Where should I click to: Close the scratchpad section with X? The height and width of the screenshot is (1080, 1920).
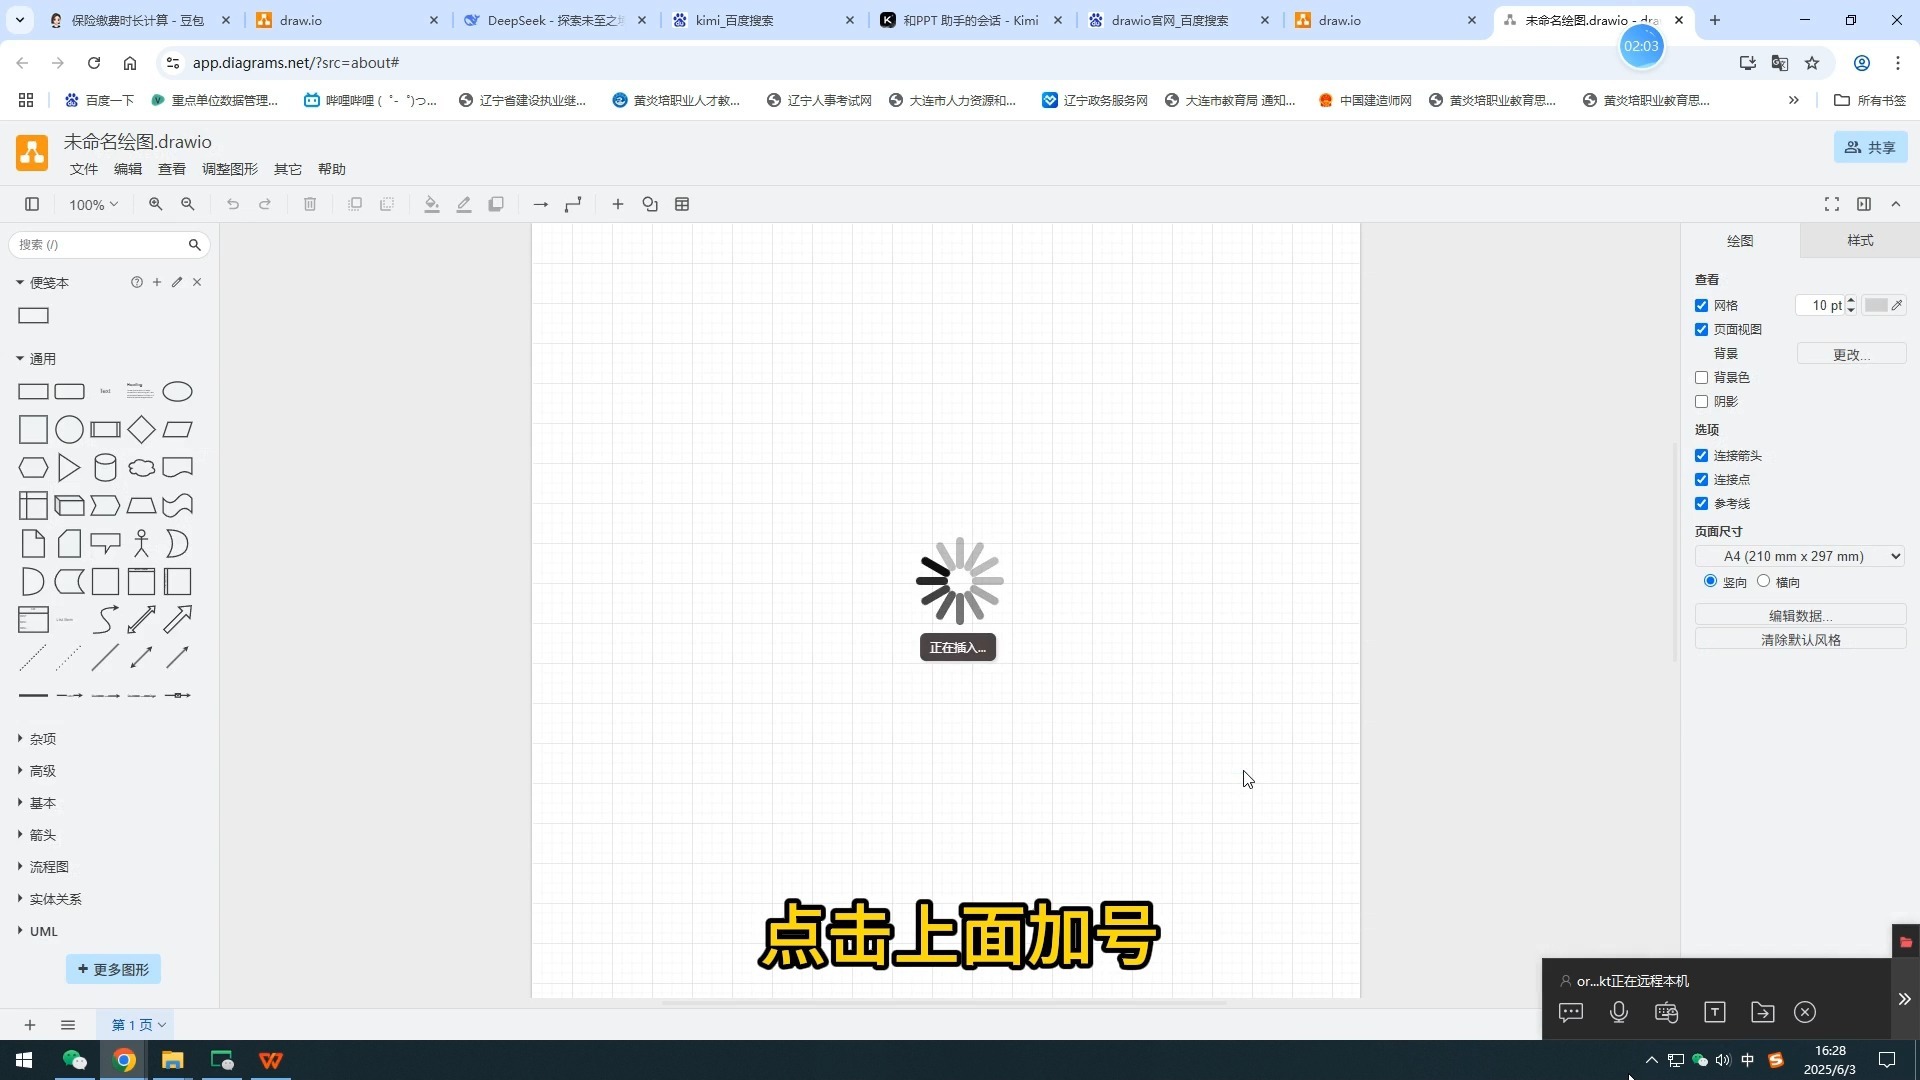(x=197, y=282)
